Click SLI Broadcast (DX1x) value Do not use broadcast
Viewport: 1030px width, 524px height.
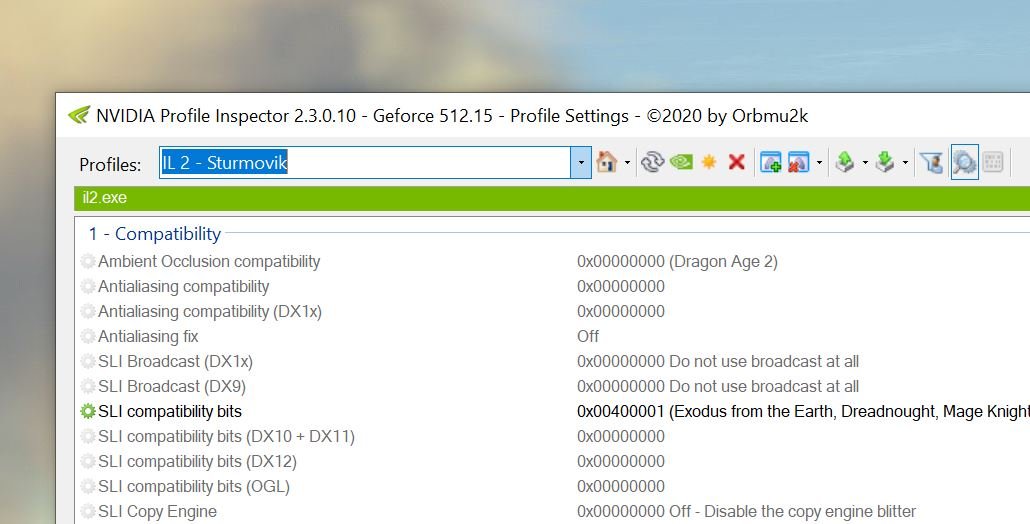[718, 361]
